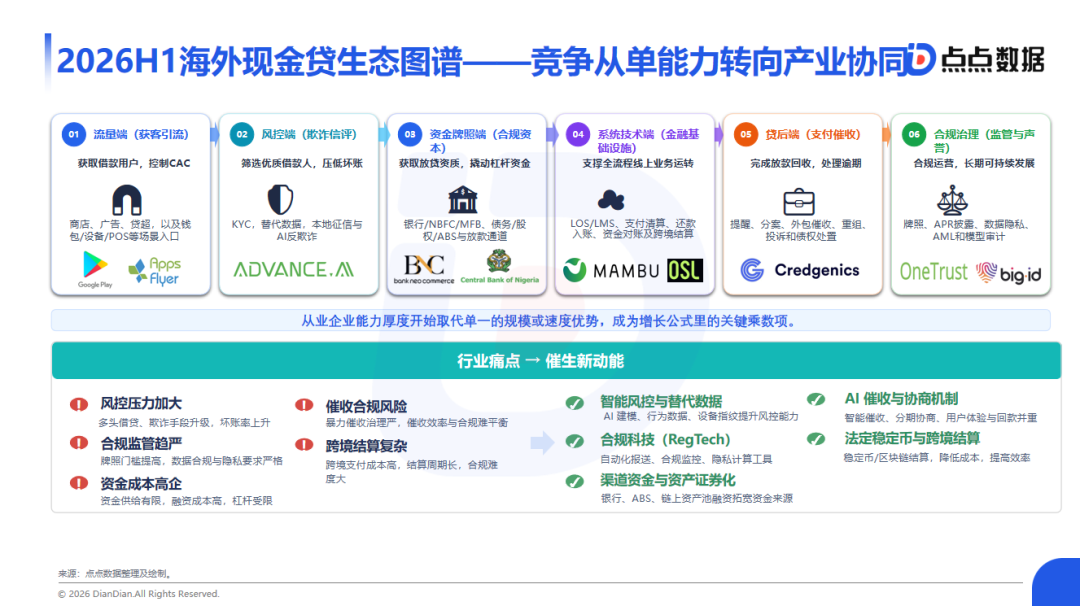The height and width of the screenshot is (606, 1080).
Task: Click the Credgenics logo
Action: (x=800, y=270)
